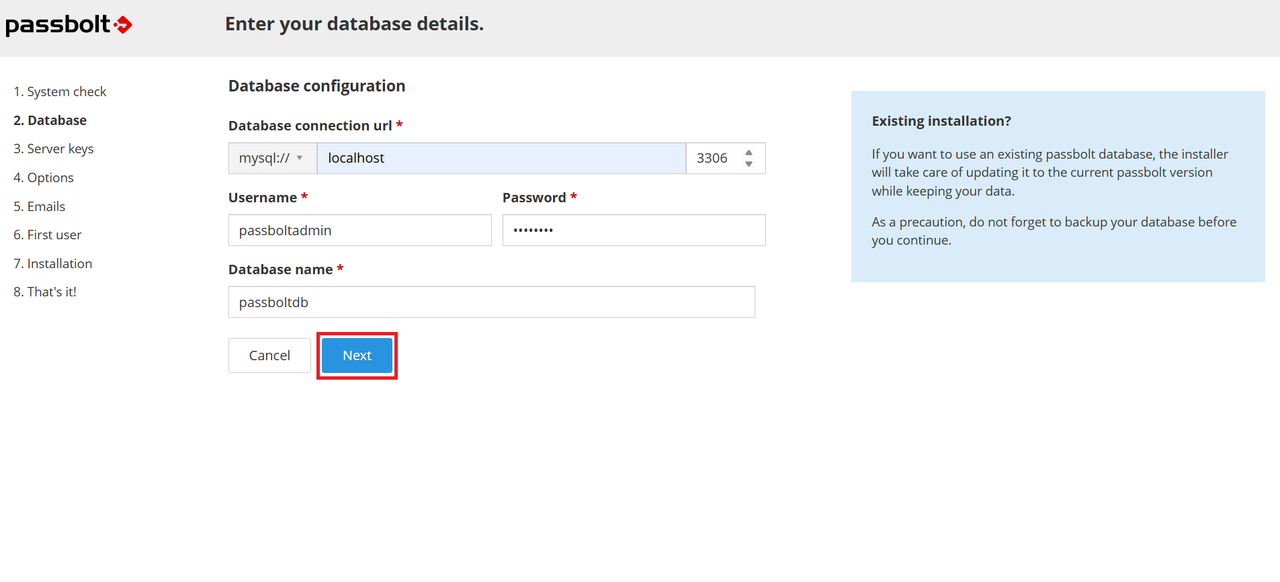
Task: Open the mysql:// protocol dropdown
Action: pos(272,158)
